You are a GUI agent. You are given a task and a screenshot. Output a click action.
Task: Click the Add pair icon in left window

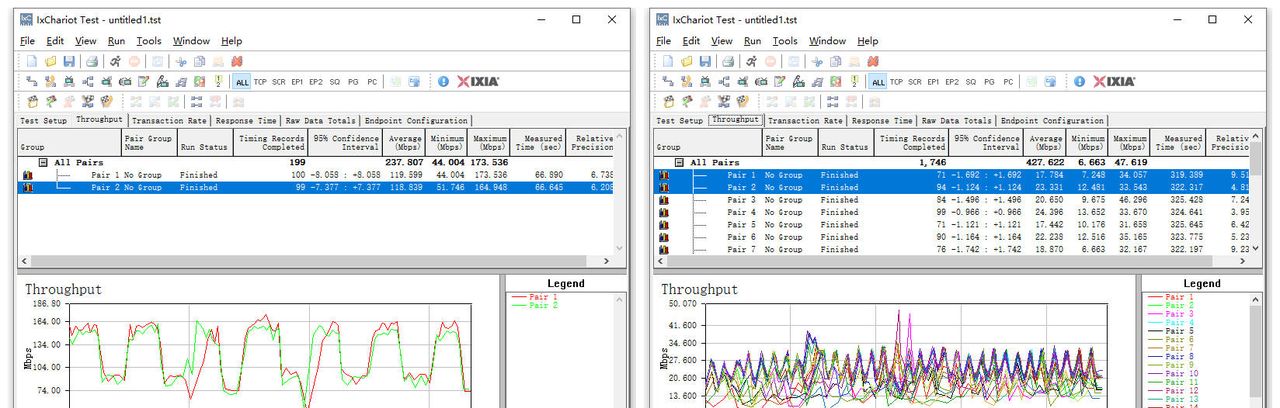pos(32,82)
